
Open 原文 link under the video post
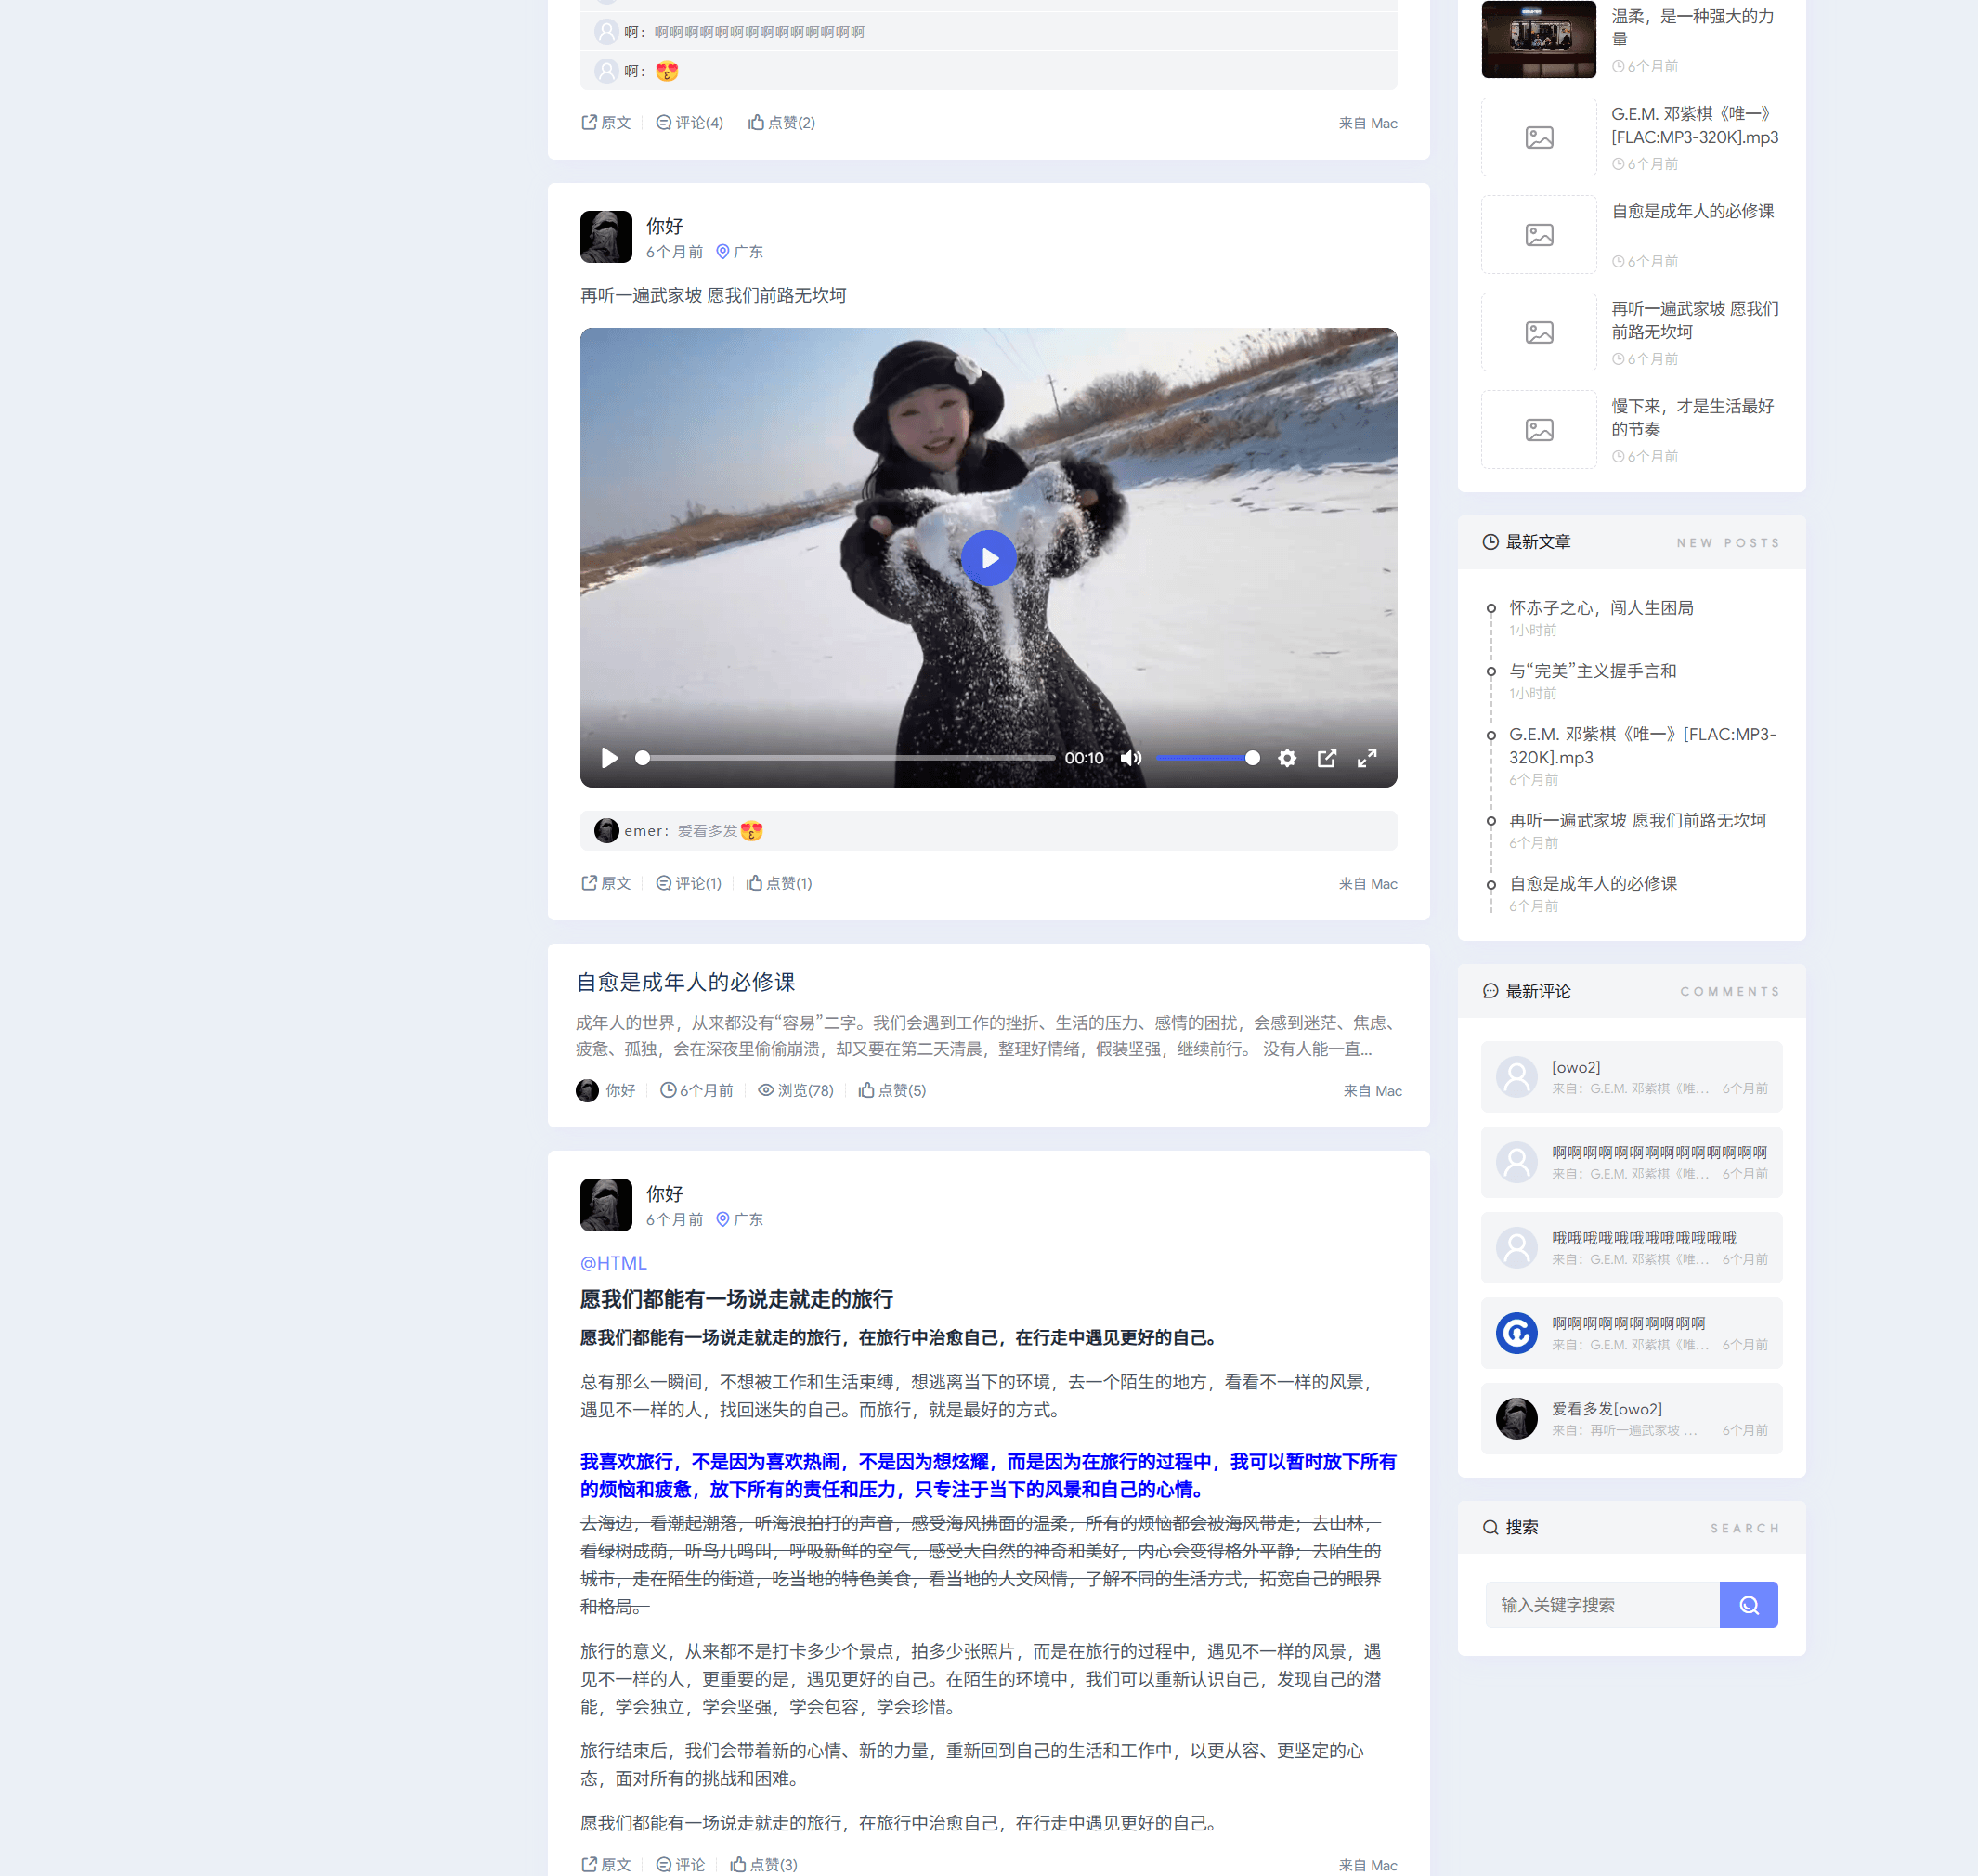point(606,883)
